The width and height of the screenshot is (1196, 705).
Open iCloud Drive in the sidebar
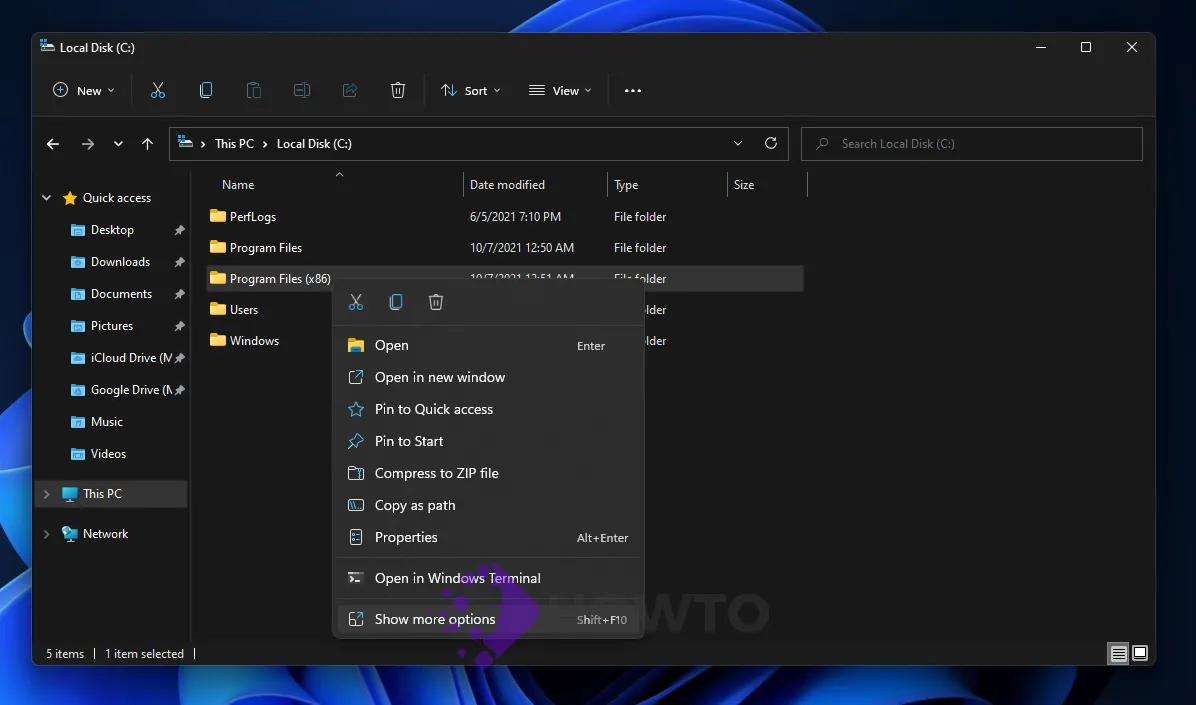click(x=122, y=358)
